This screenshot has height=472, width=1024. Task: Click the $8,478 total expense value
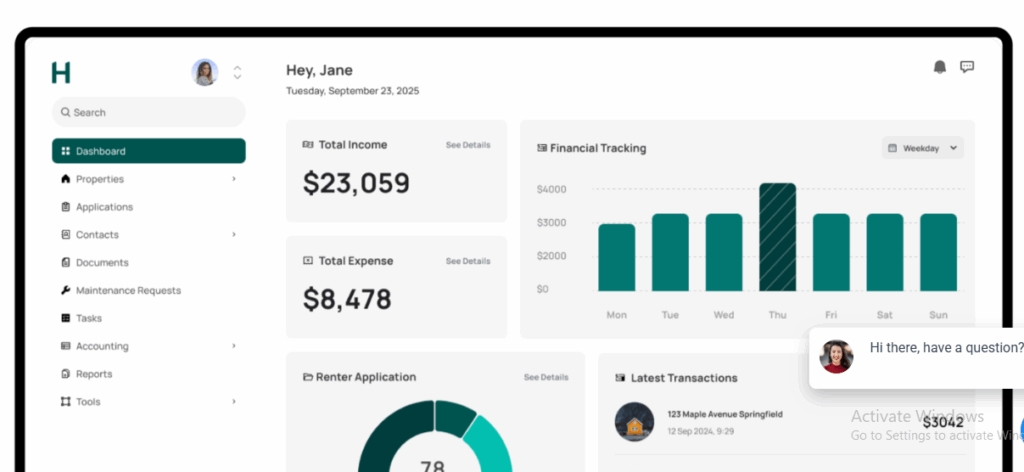point(347,299)
